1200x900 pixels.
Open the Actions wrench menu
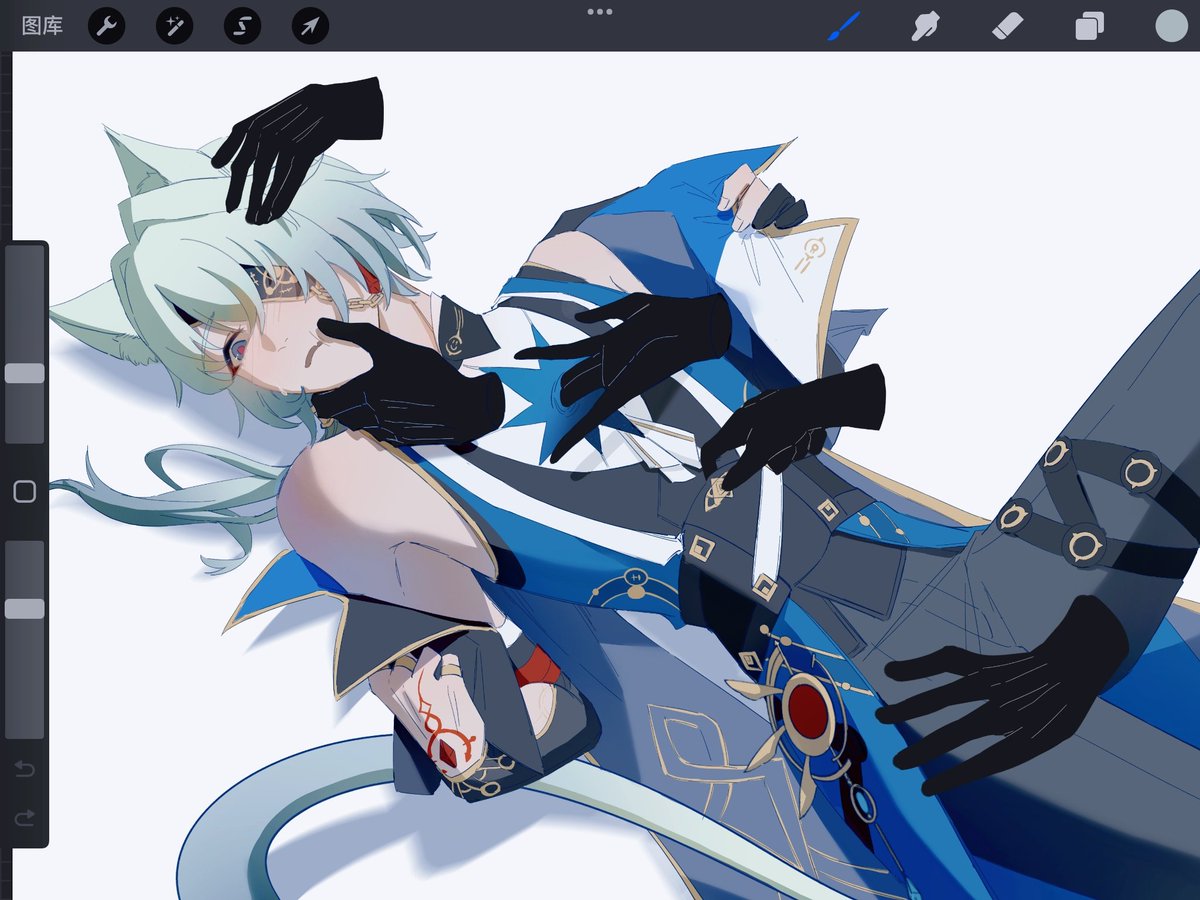108,26
